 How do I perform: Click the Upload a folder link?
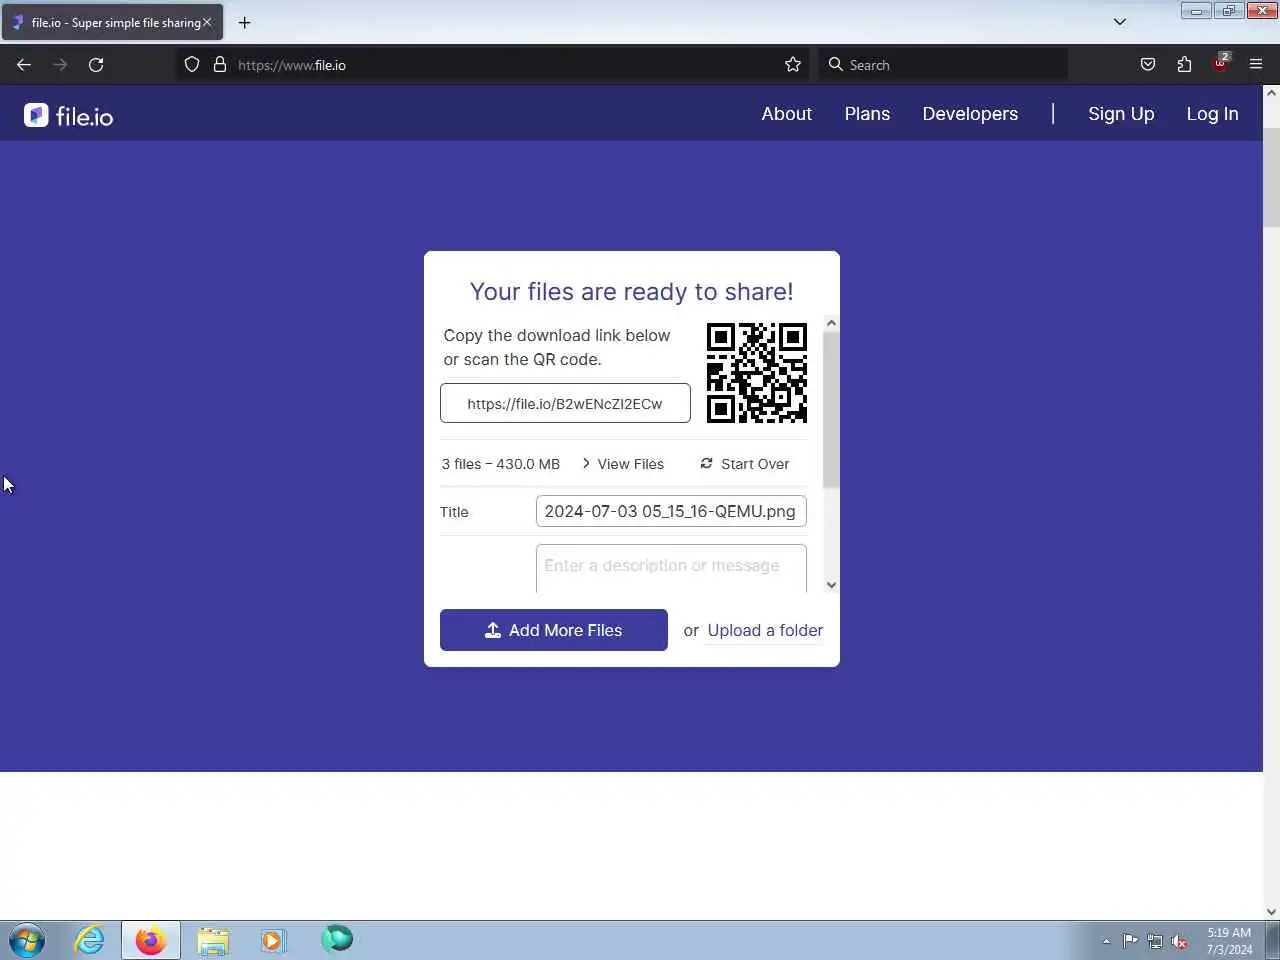pos(765,630)
